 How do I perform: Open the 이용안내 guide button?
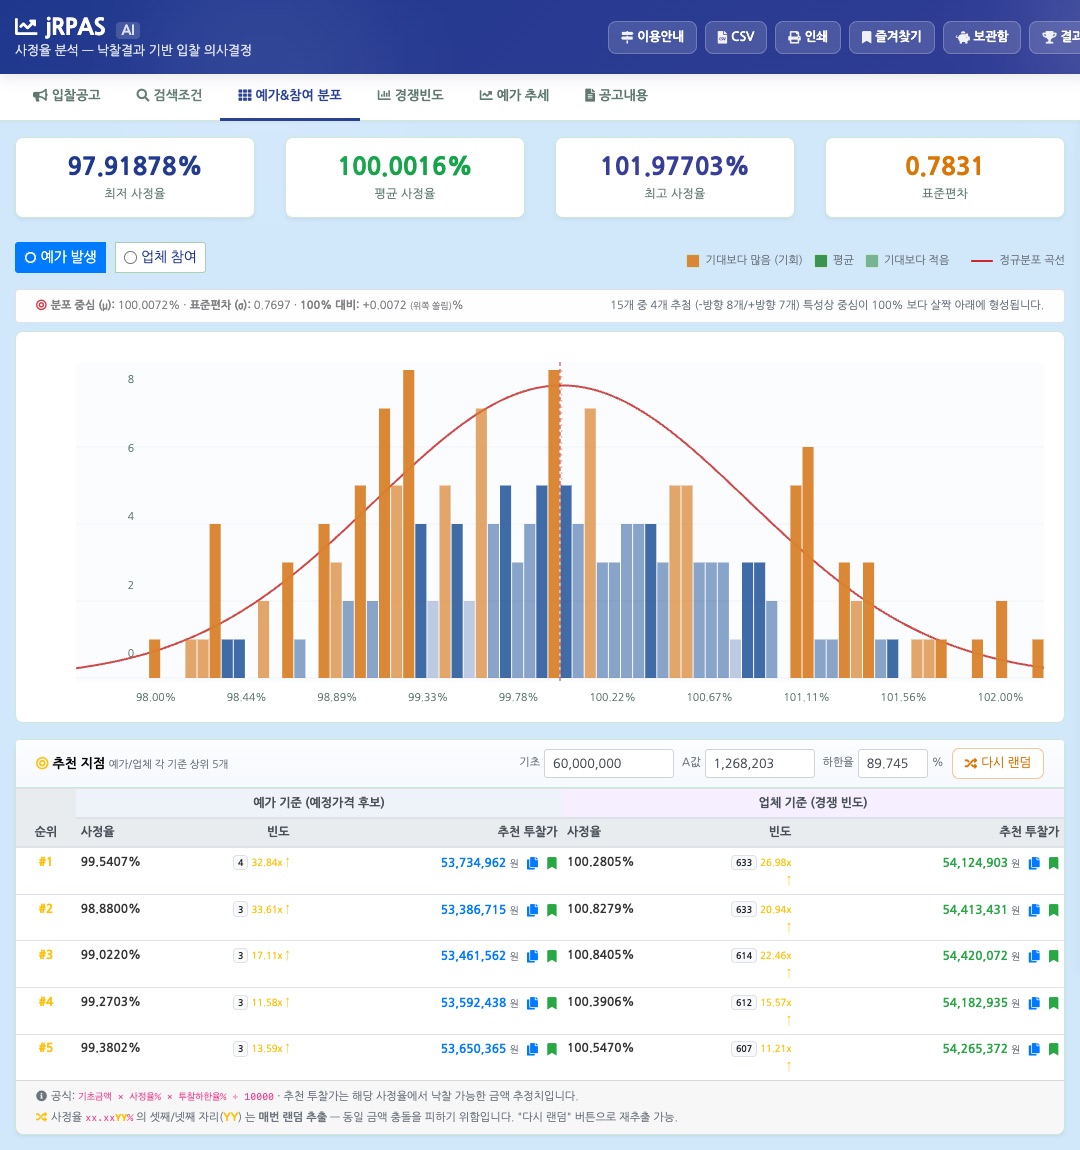point(652,37)
